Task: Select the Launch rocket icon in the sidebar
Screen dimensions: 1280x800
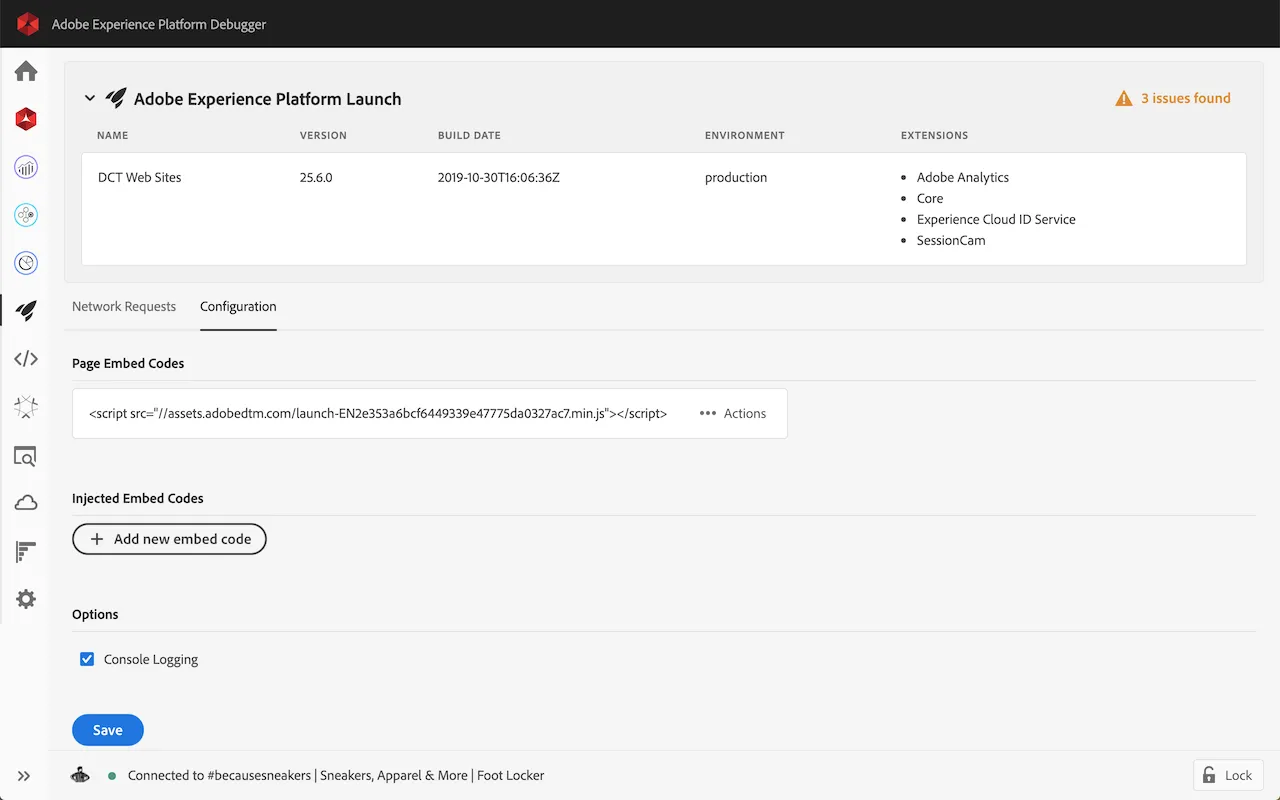Action: point(25,310)
